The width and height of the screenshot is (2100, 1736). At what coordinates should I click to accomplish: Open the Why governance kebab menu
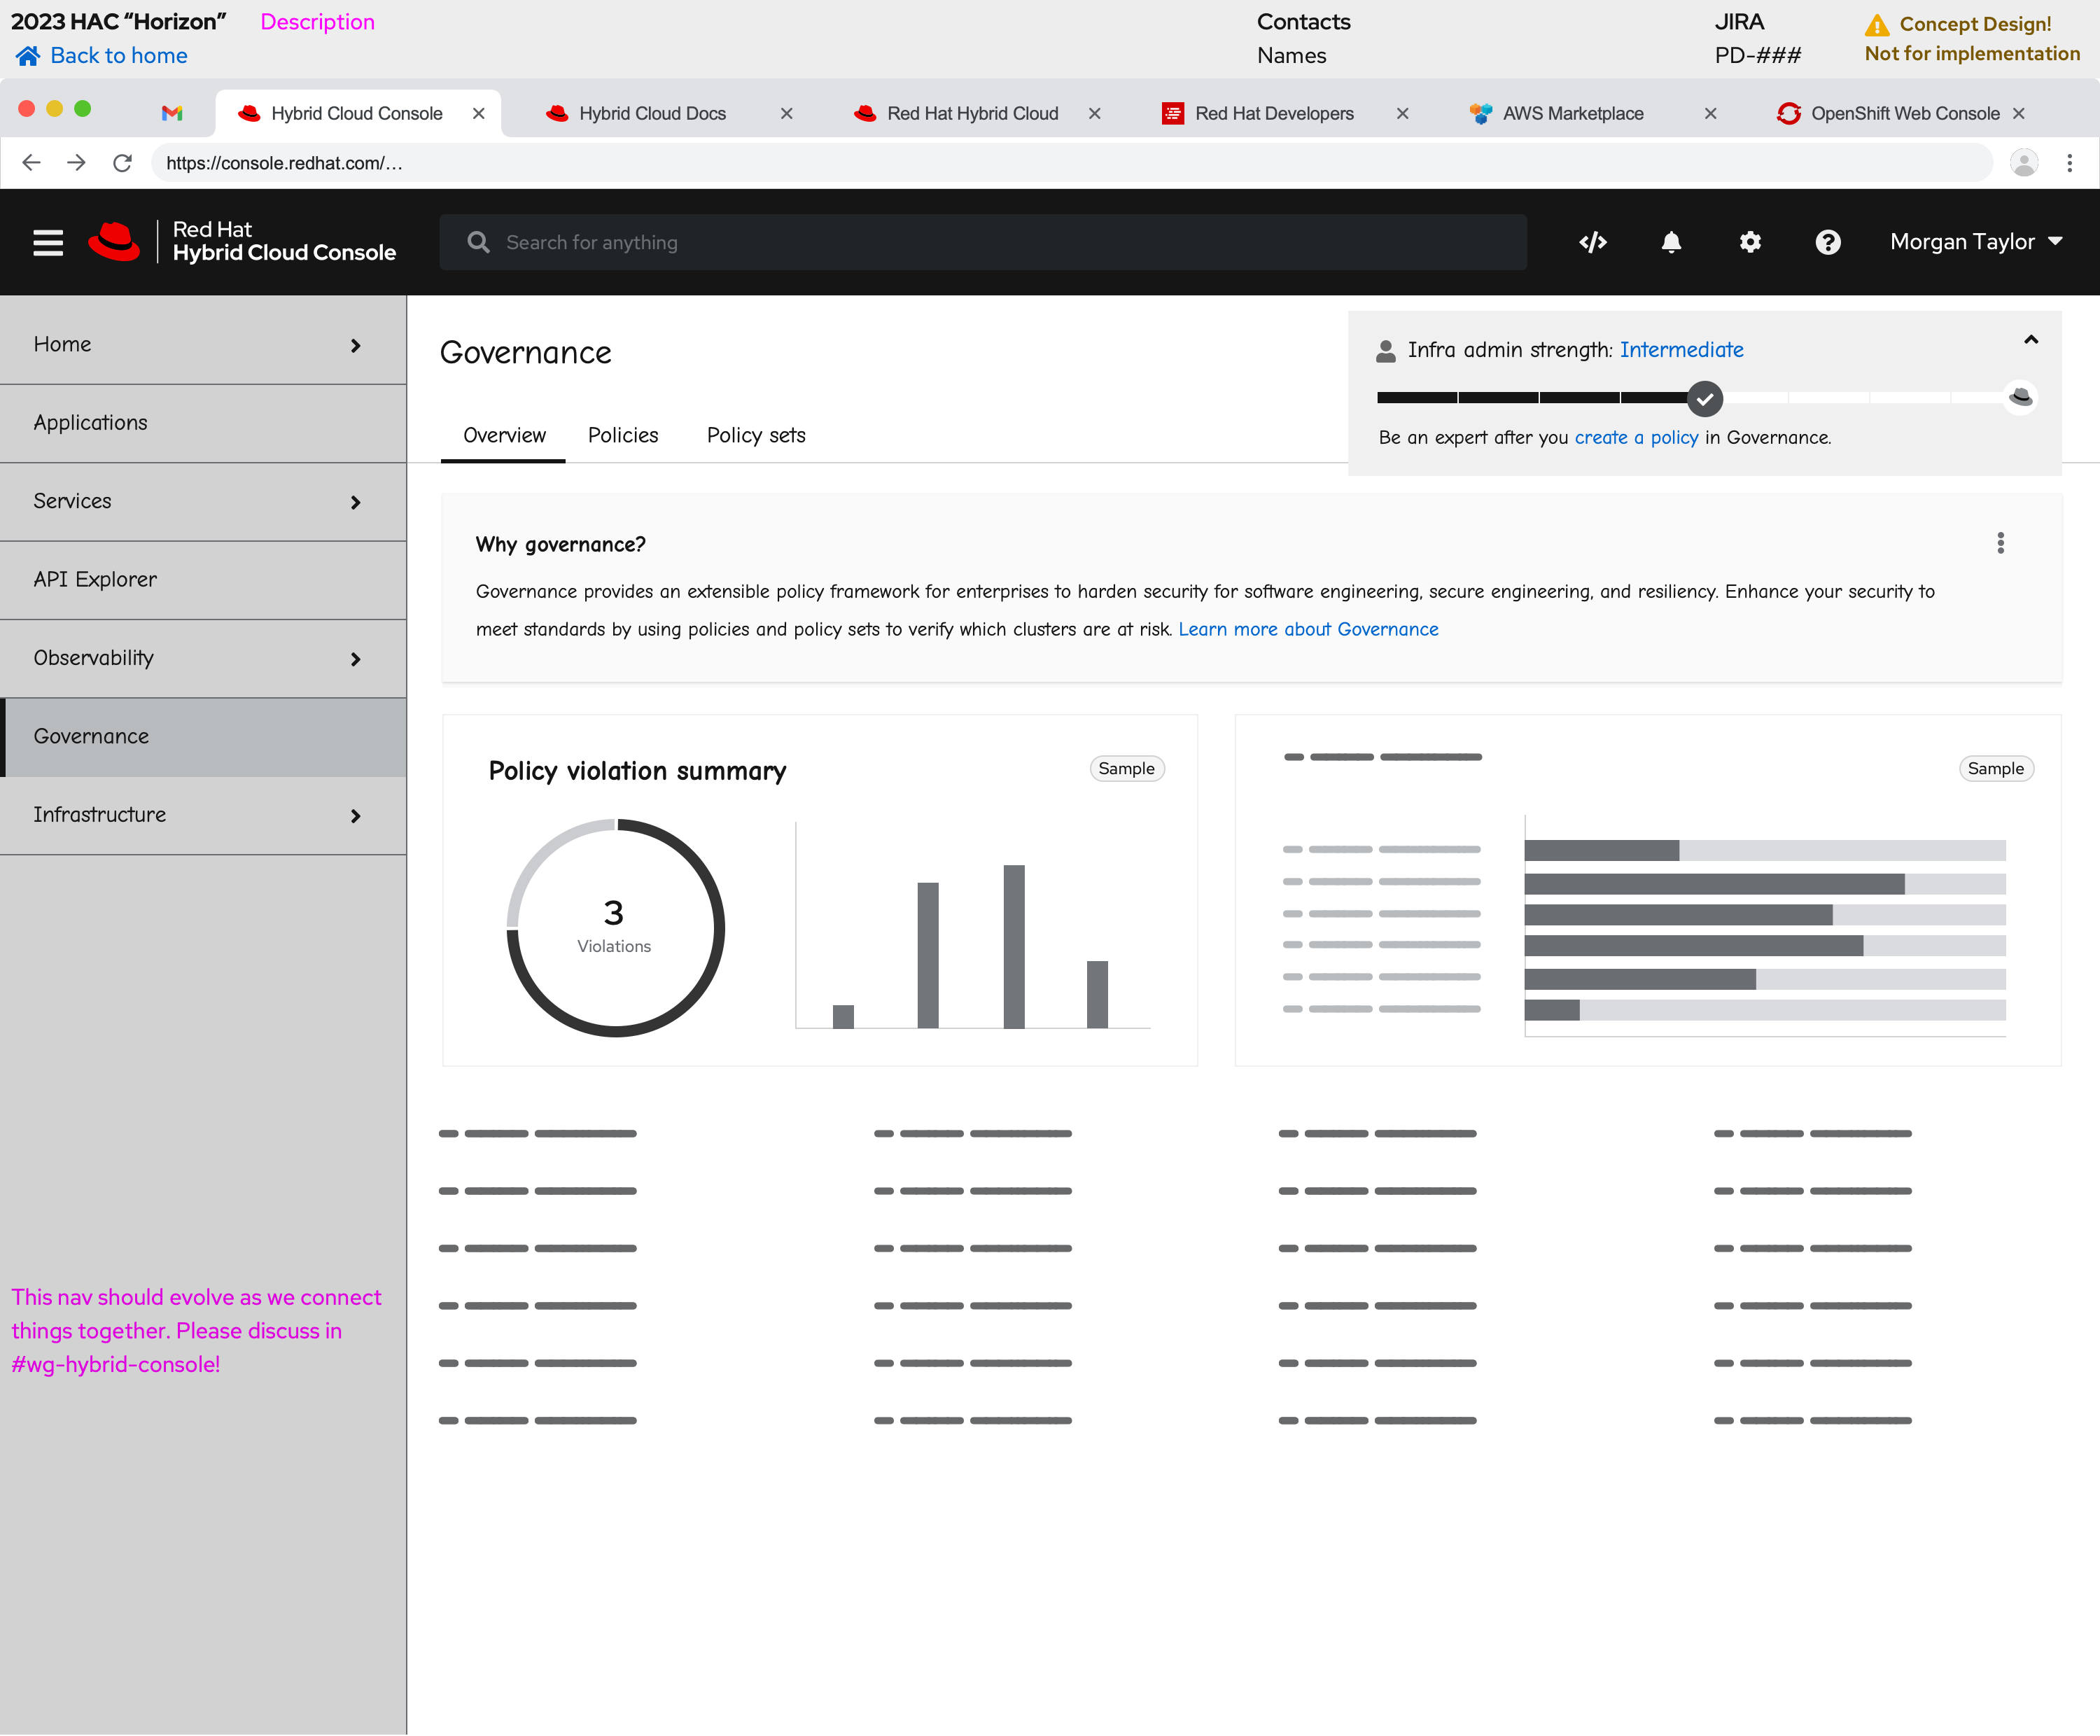pyautogui.click(x=2000, y=543)
